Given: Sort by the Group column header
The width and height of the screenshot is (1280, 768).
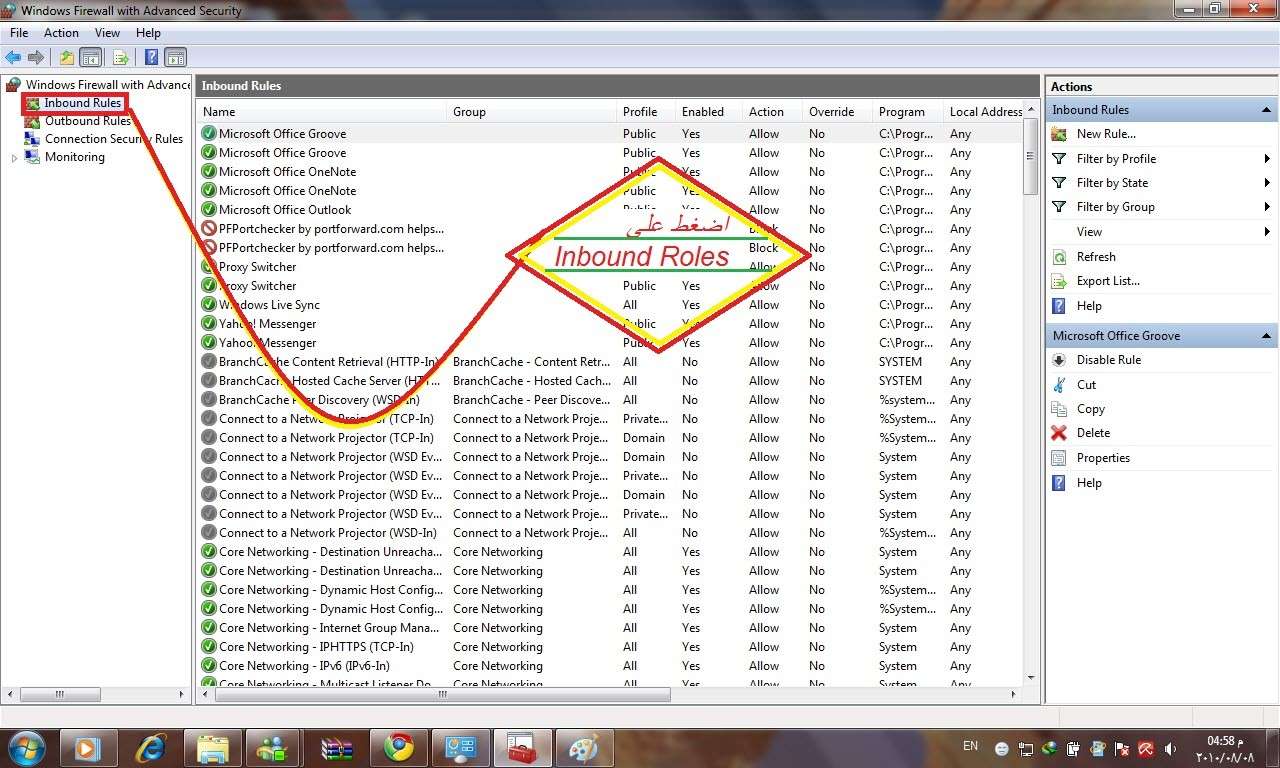Looking at the screenshot, I should [532, 112].
